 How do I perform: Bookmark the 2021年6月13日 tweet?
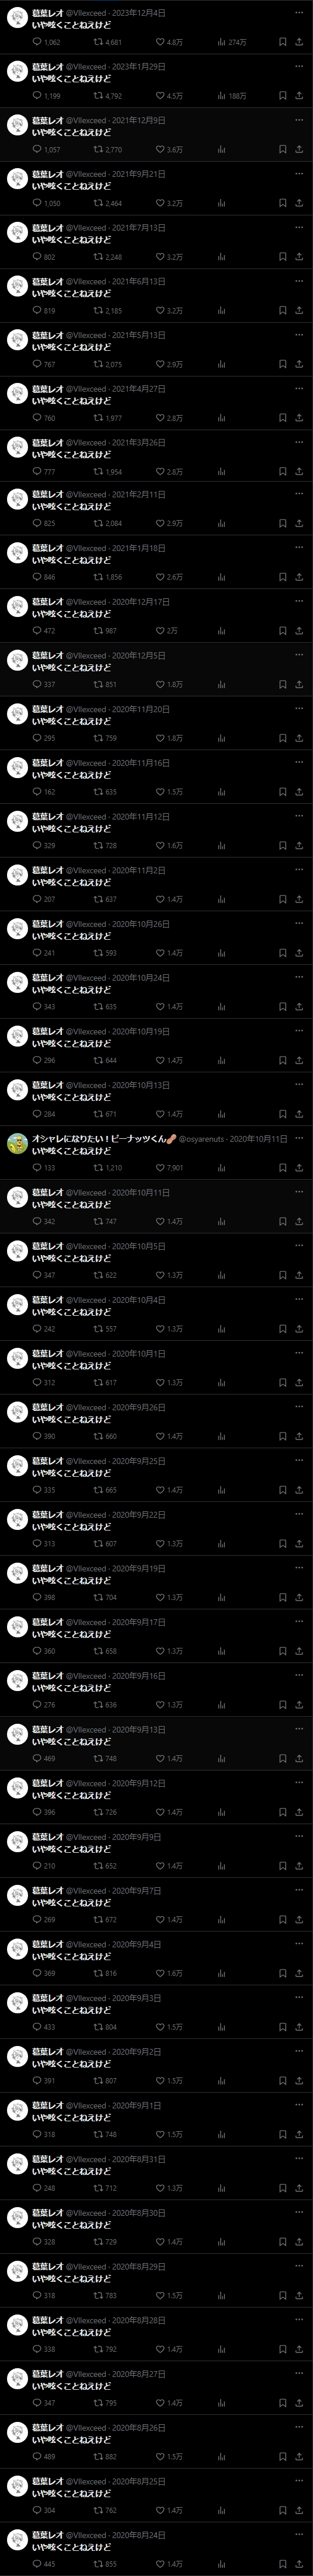pyautogui.click(x=282, y=311)
